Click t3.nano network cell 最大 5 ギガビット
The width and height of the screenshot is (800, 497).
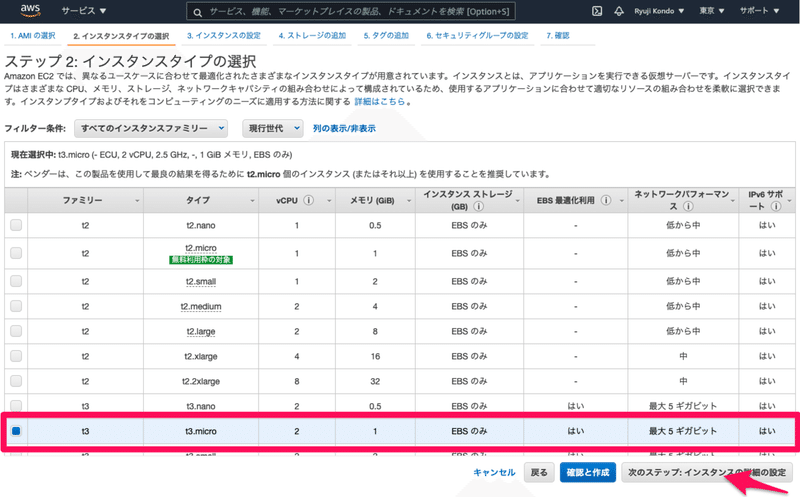[683, 406]
